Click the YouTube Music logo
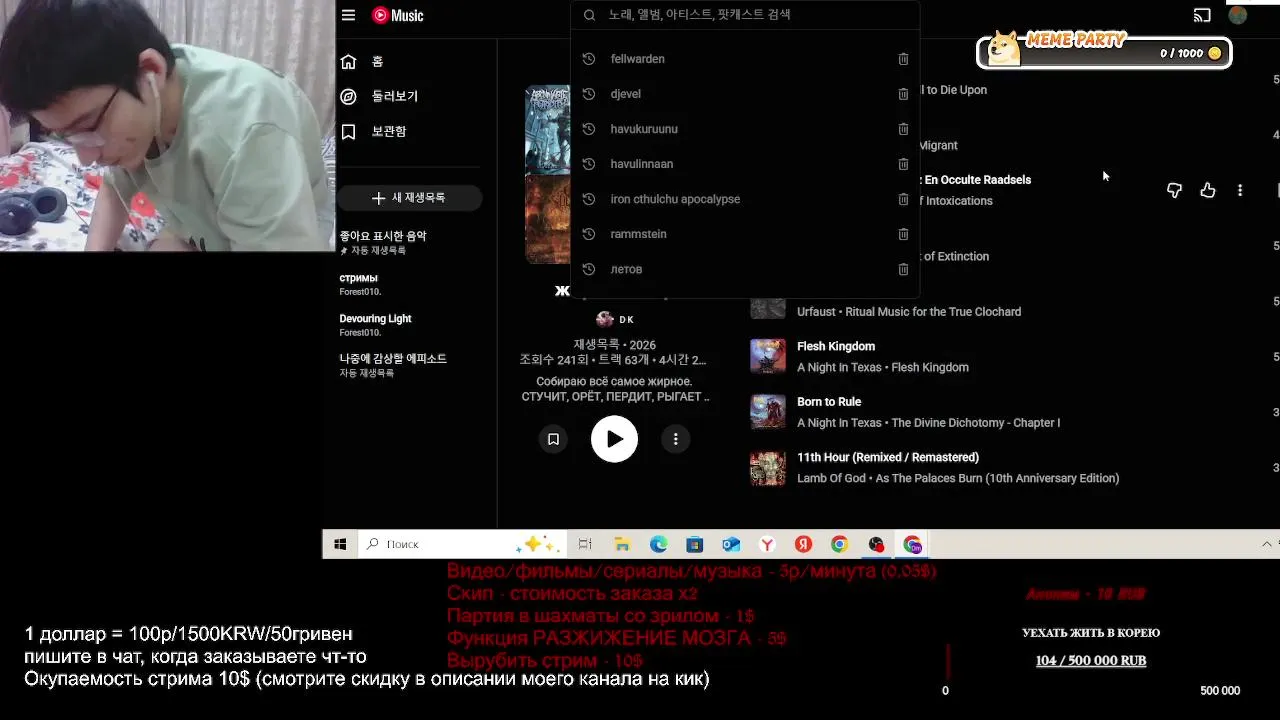Viewport: 1280px width, 720px height. [x=398, y=15]
